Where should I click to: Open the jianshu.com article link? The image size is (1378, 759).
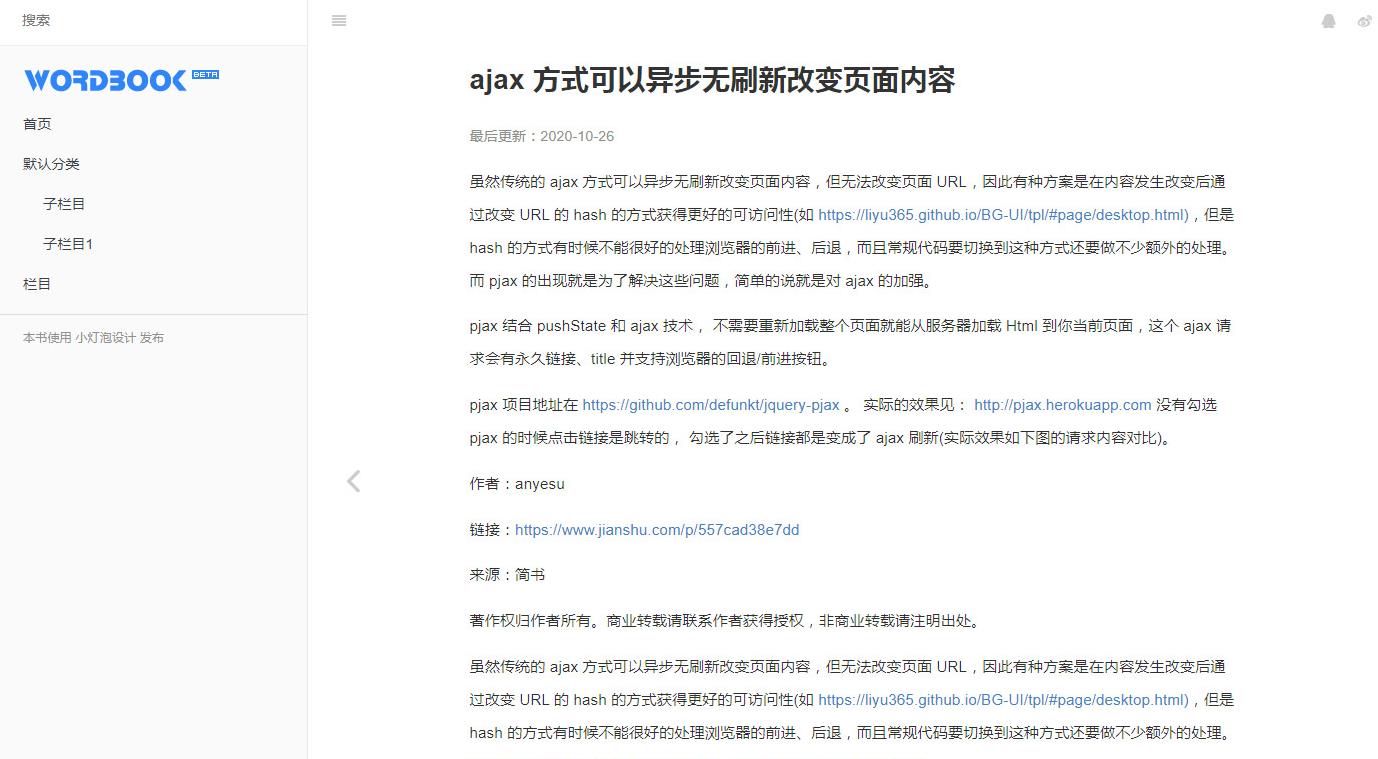pyautogui.click(x=656, y=530)
